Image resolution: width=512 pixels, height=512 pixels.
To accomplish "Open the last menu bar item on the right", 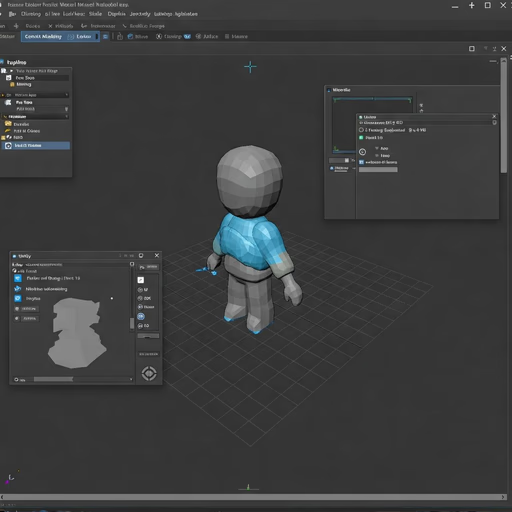I will [x=186, y=14].
